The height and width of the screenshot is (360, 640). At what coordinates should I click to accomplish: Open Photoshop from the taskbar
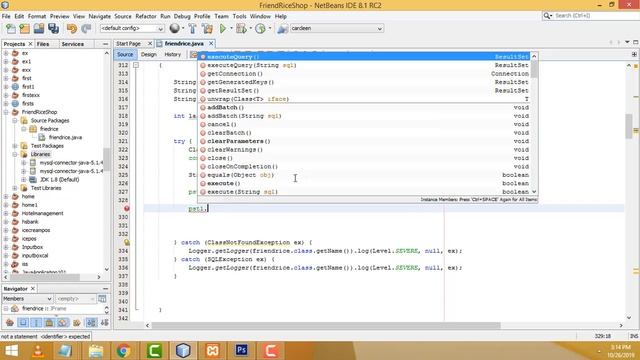click(x=241, y=351)
